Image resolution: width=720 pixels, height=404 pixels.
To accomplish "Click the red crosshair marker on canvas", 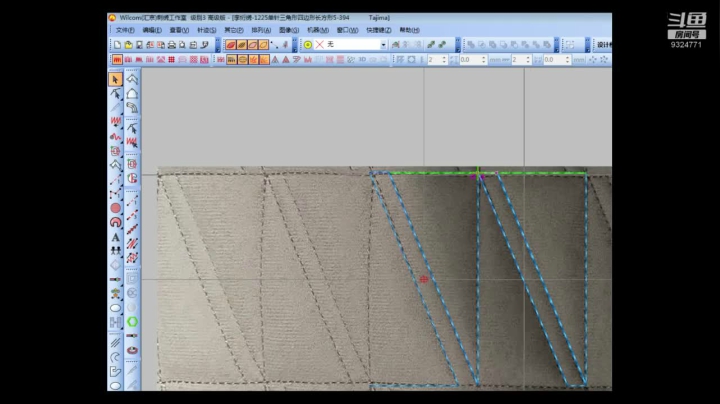I will (x=424, y=279).
